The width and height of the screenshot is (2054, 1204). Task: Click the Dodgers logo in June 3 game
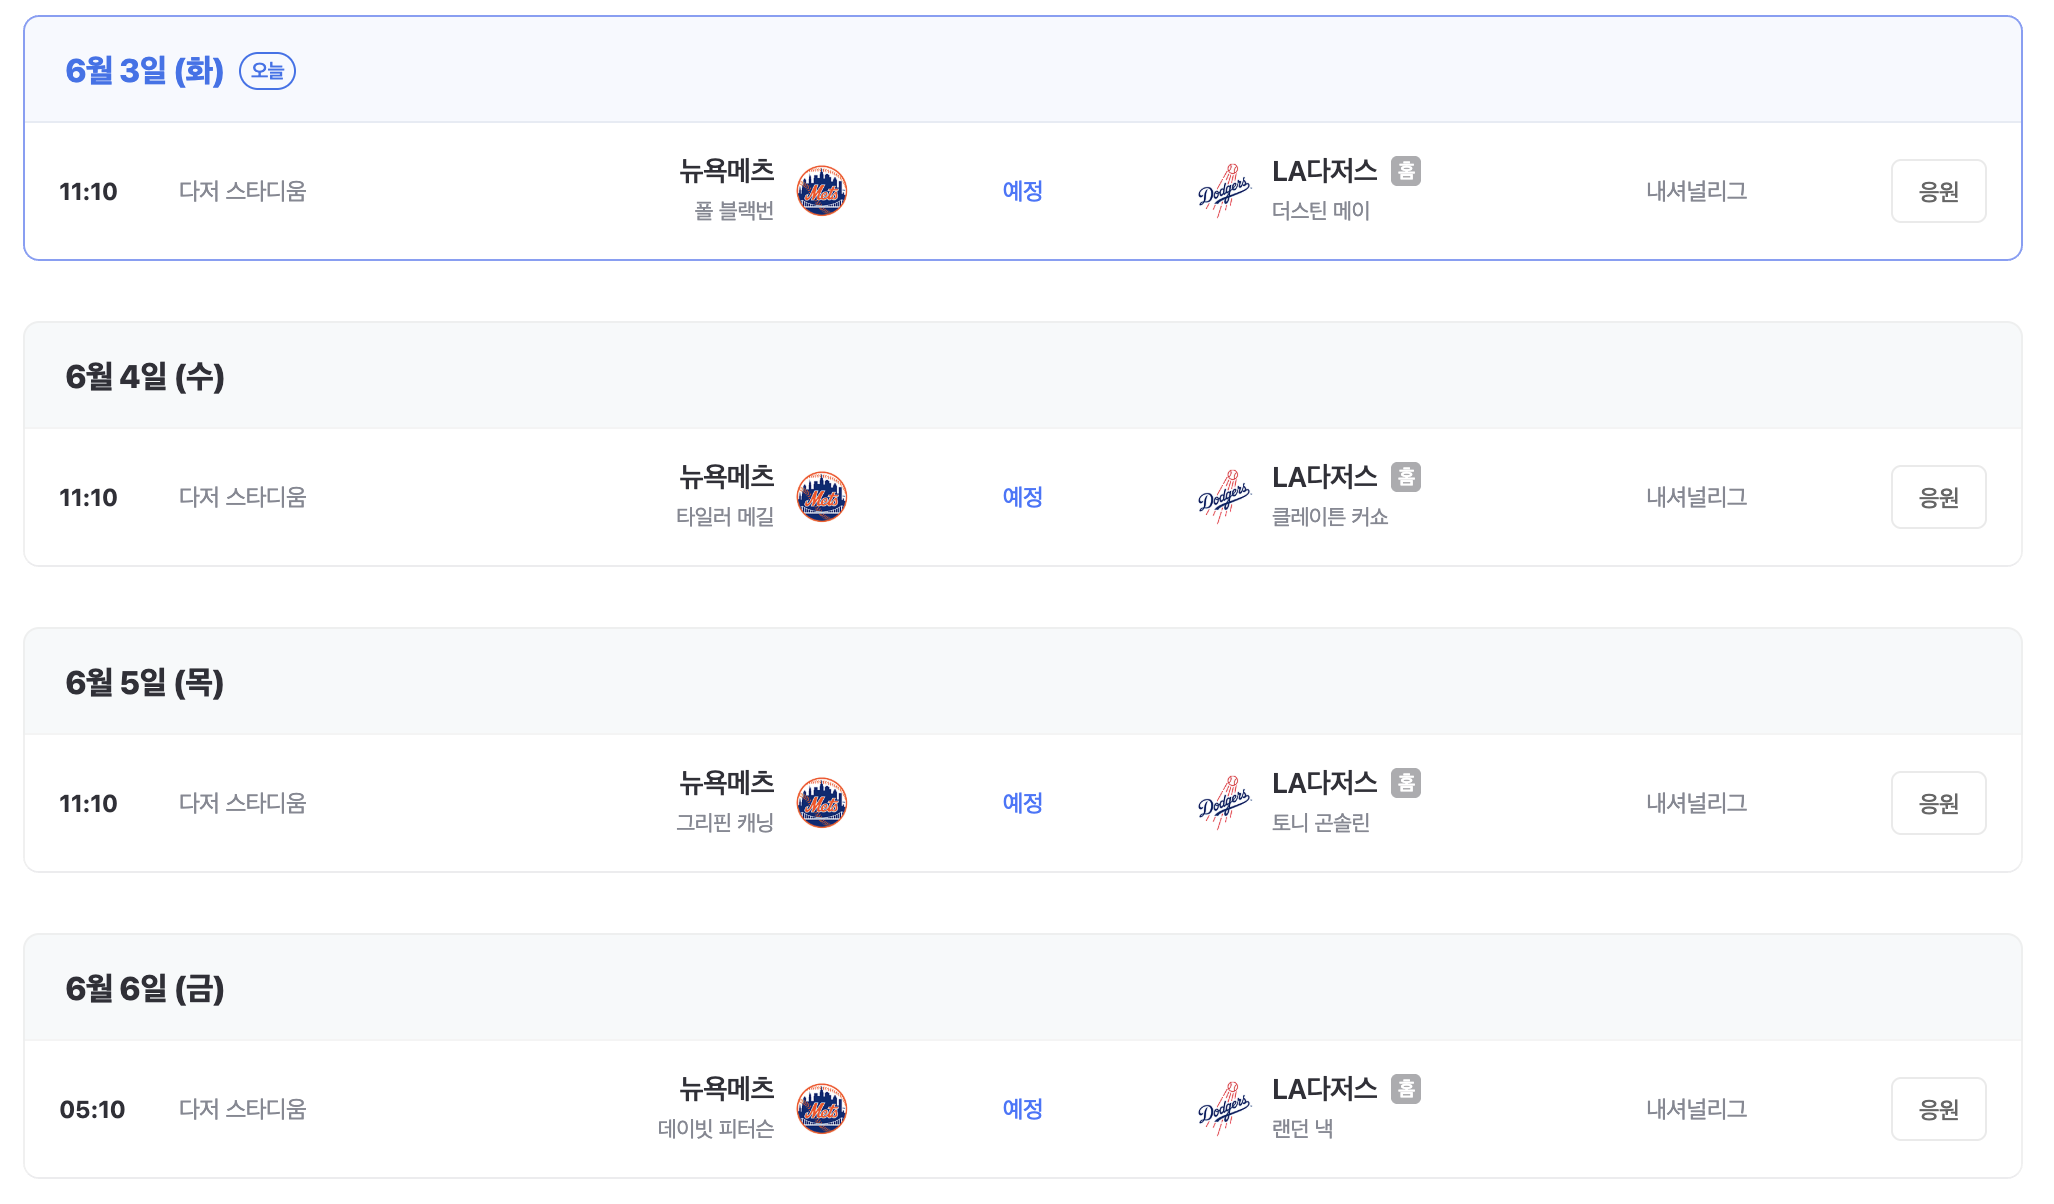(x=1225, y=191)
